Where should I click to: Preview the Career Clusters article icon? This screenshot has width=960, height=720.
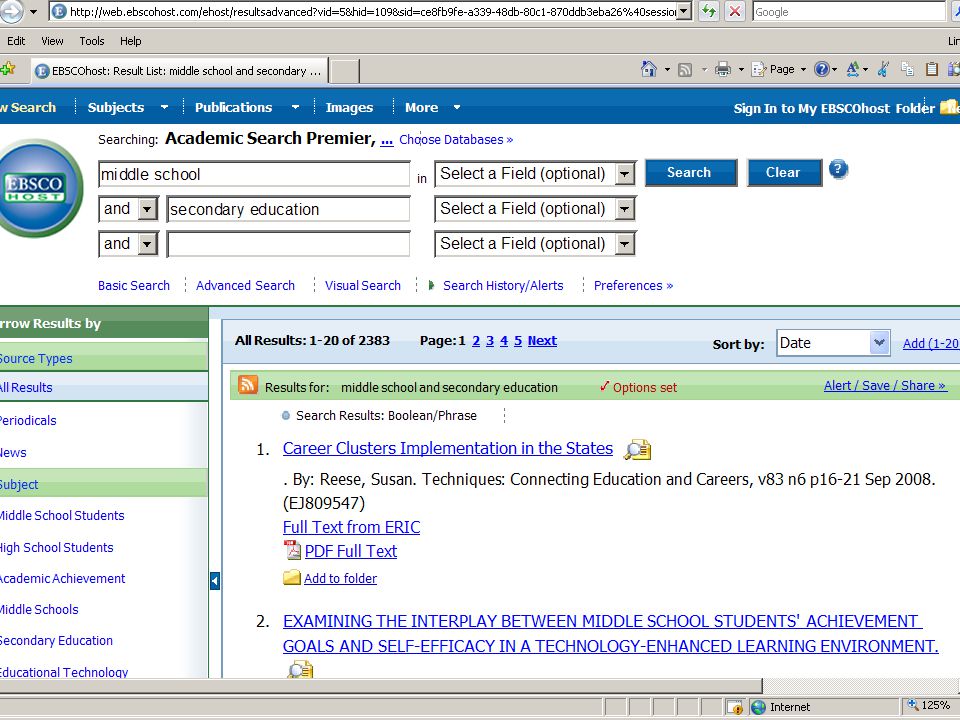tap(637, 449)
